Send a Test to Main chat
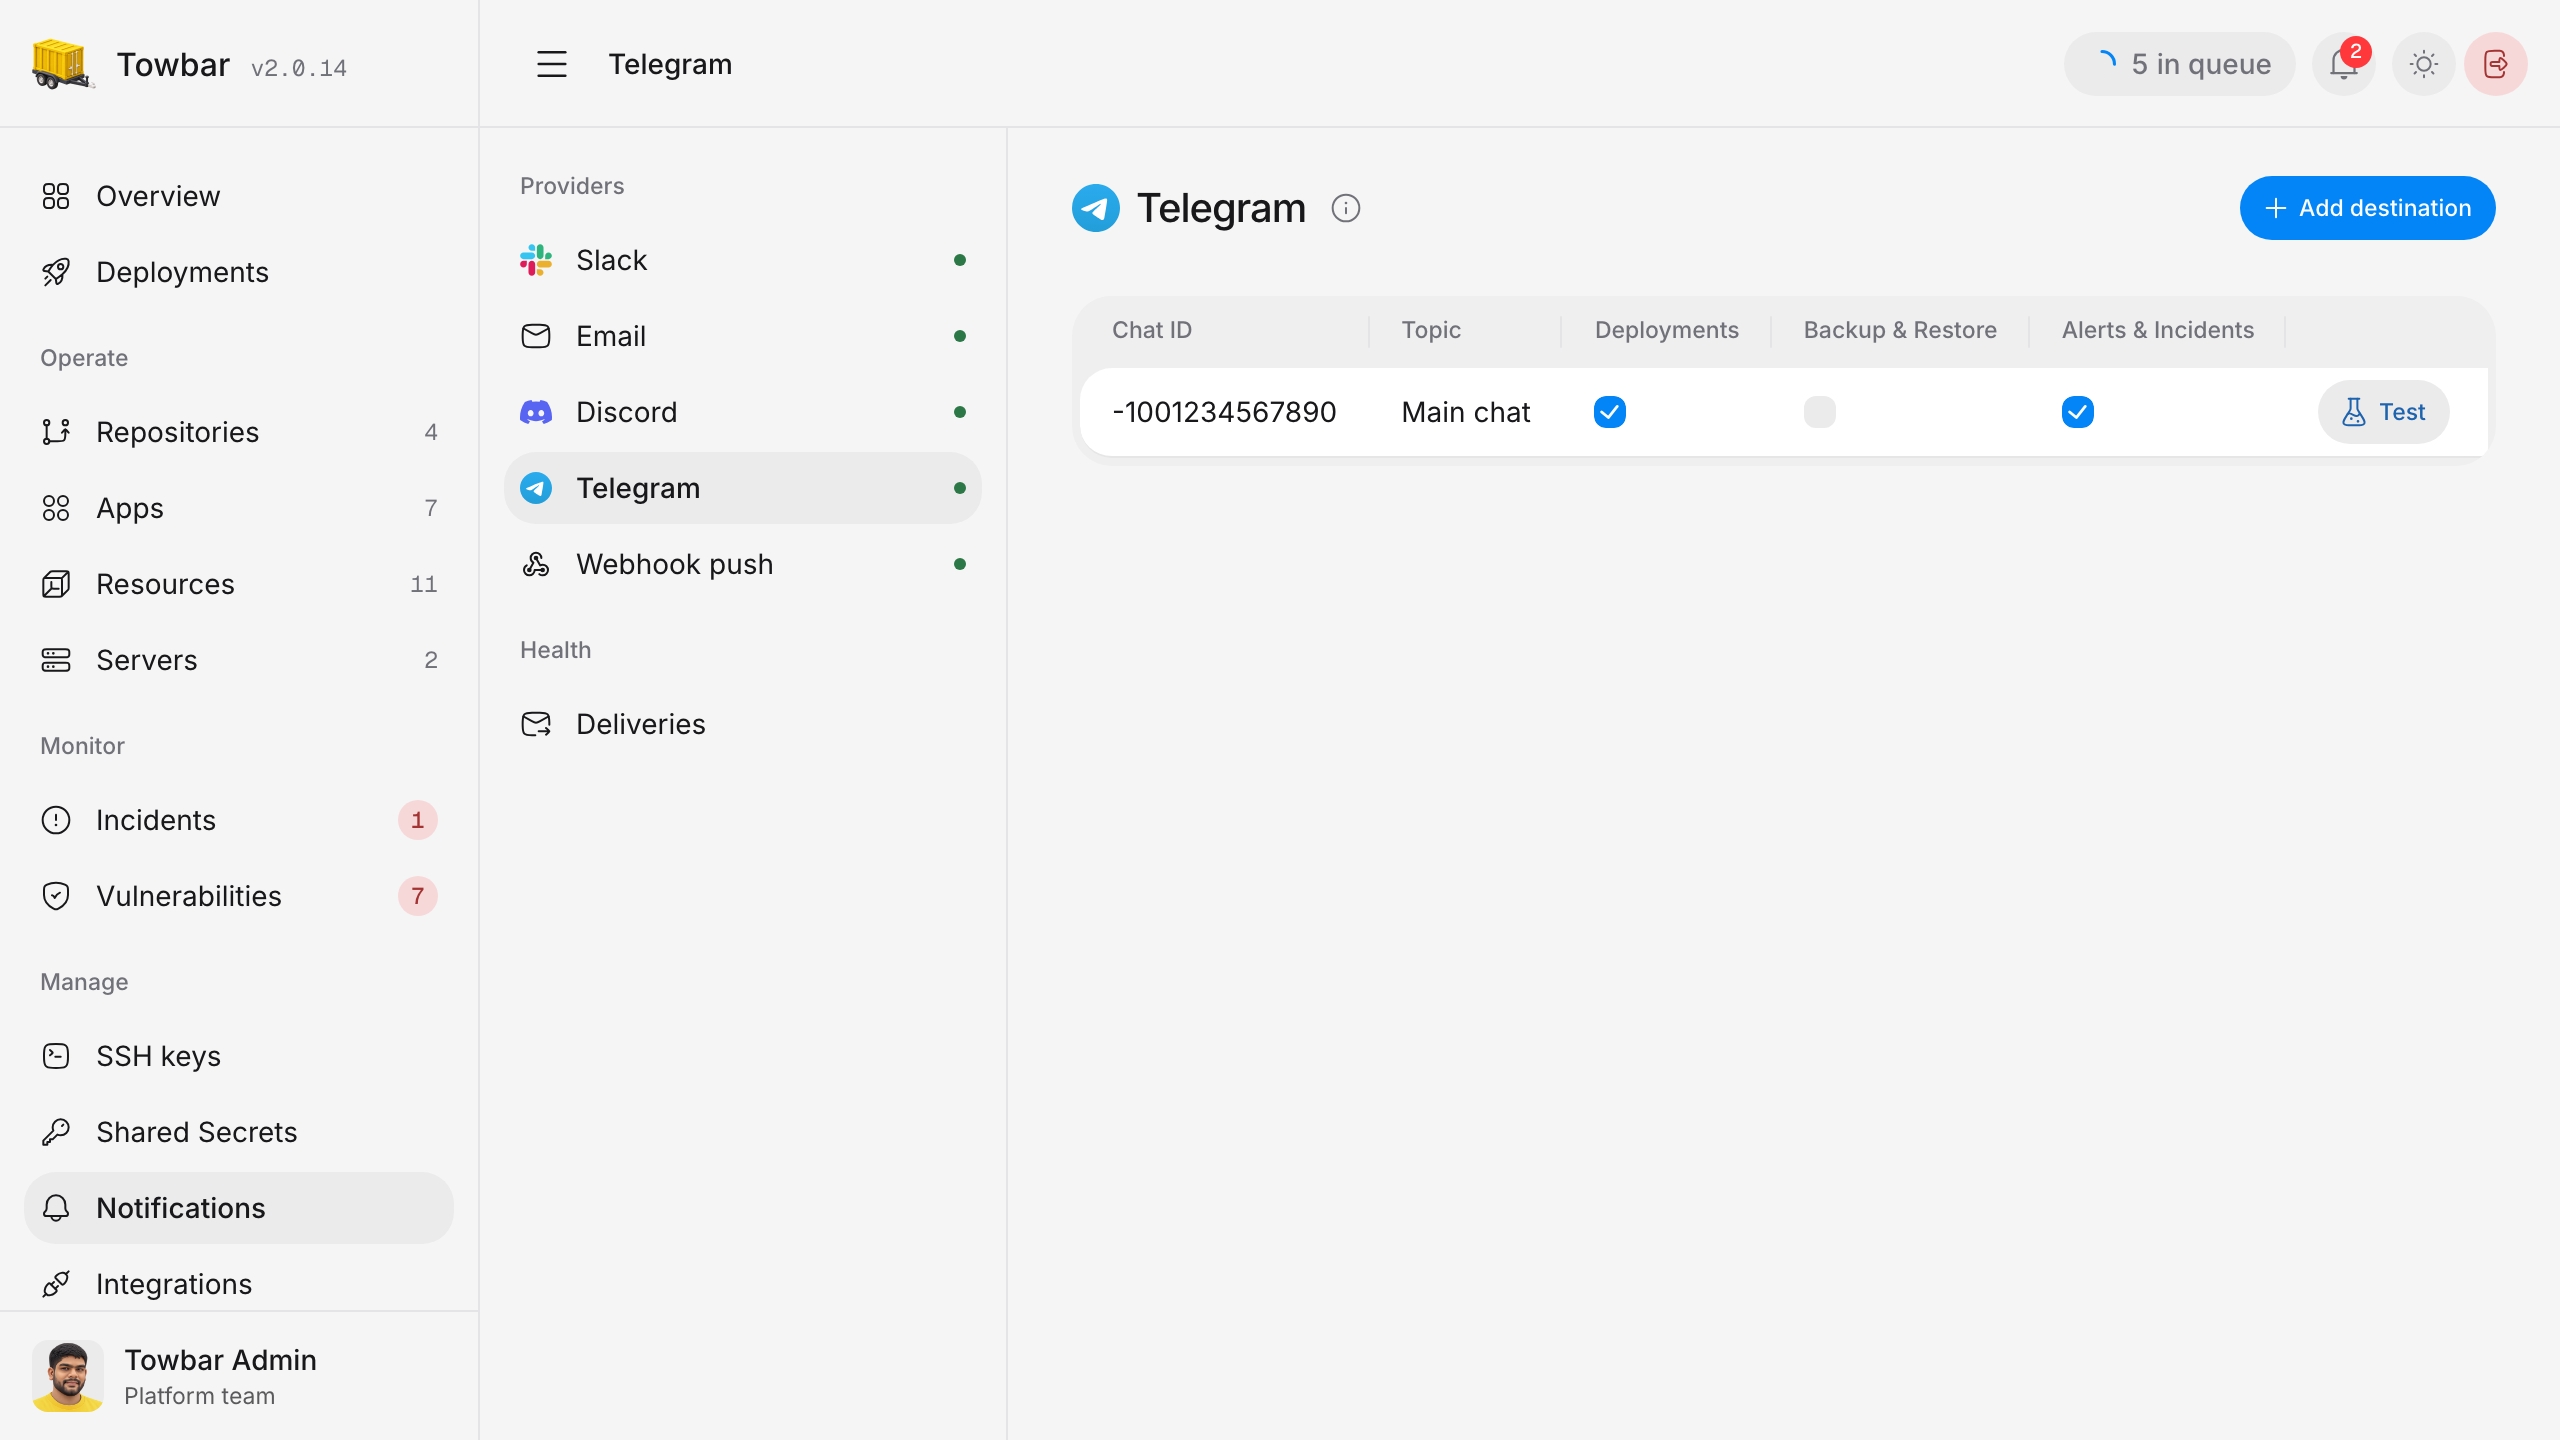Screen dimensions: 2560x1440 point(2383,412)
